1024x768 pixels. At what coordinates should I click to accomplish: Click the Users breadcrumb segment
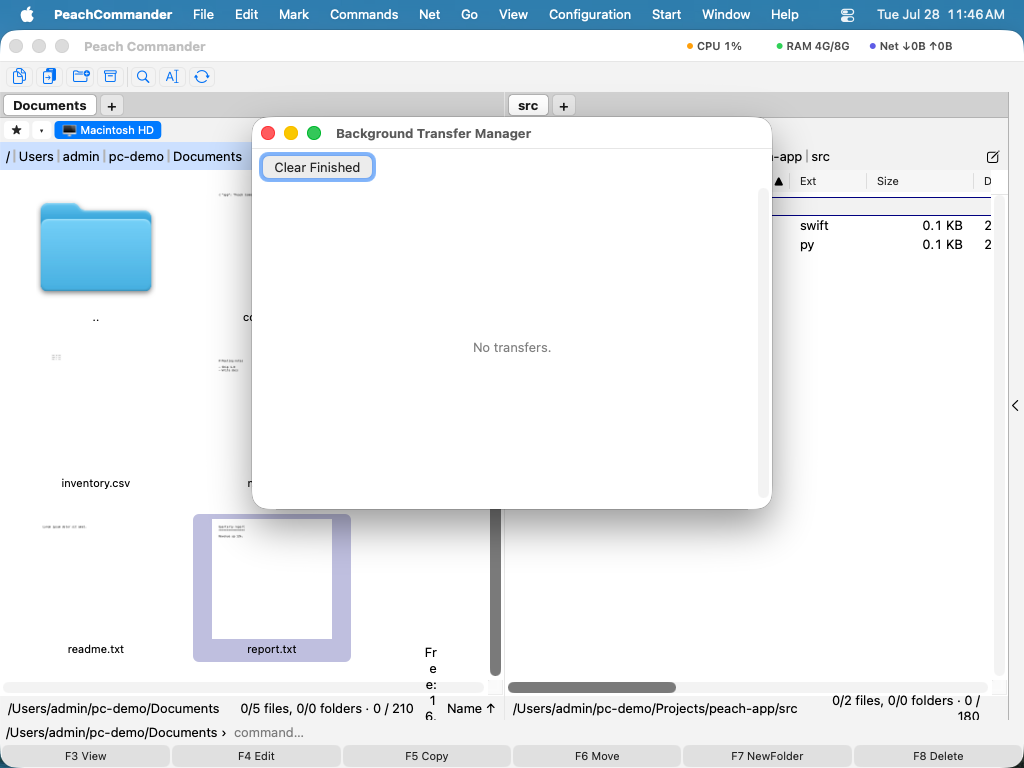pos(36,157)
